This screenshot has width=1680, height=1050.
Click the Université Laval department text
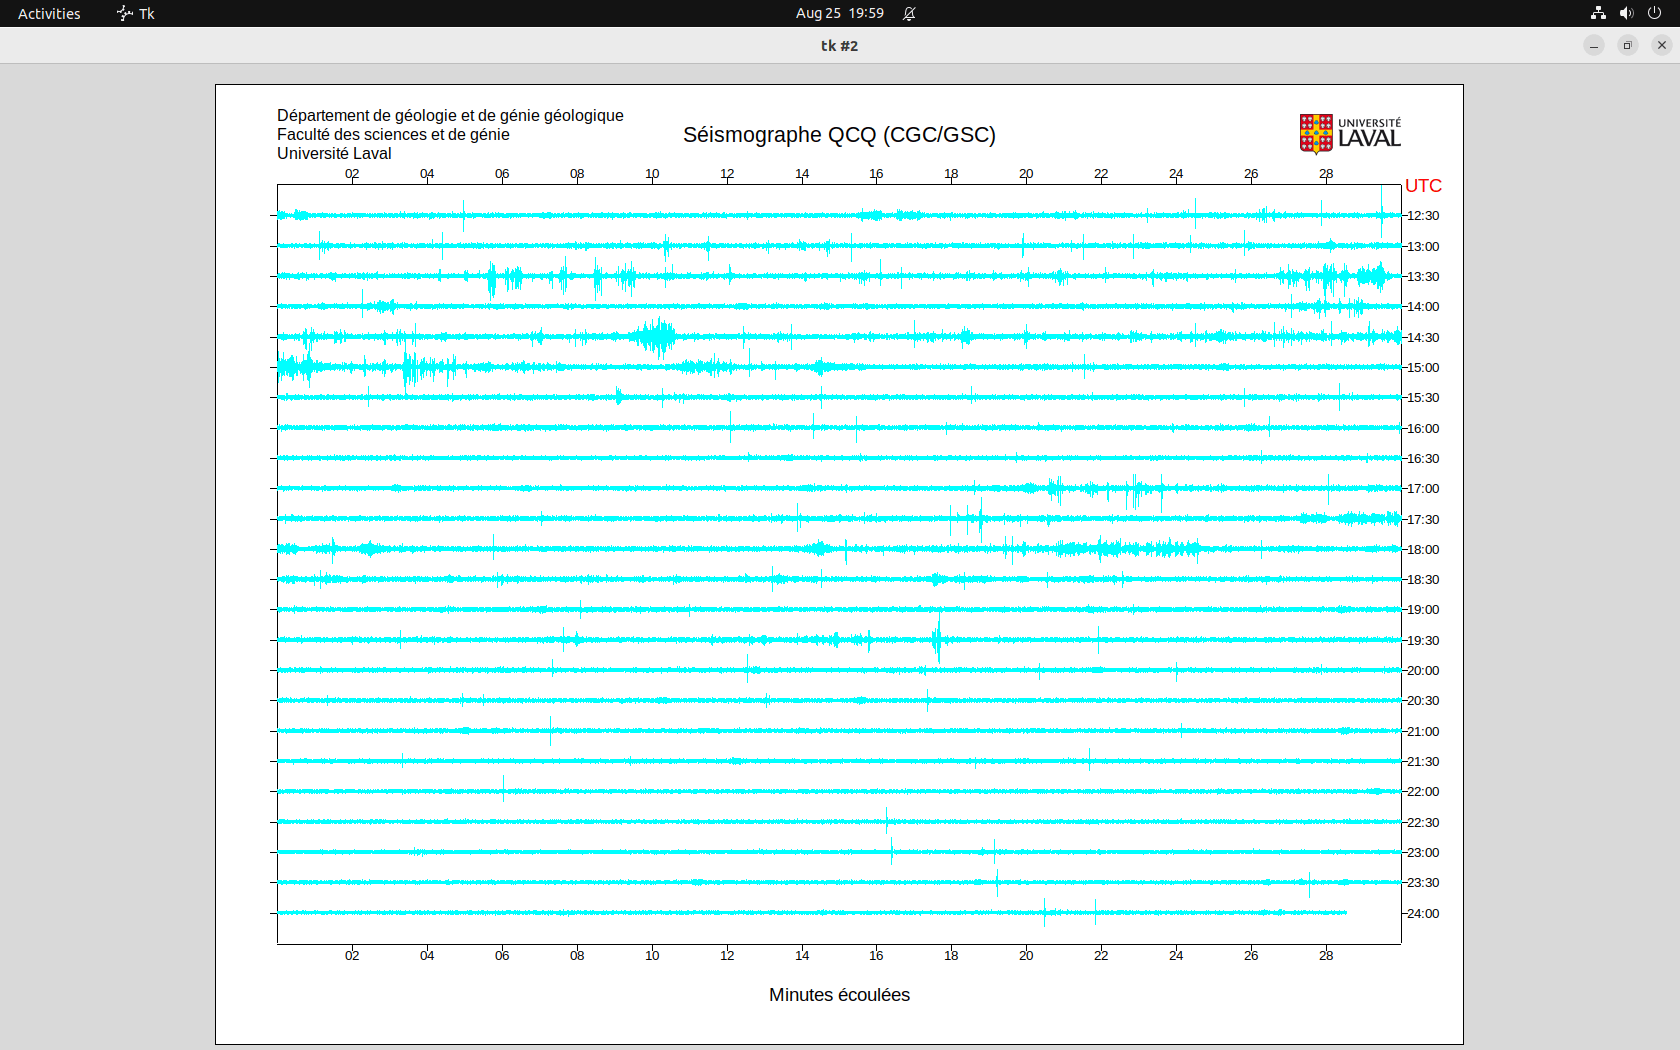coord(334,153)
